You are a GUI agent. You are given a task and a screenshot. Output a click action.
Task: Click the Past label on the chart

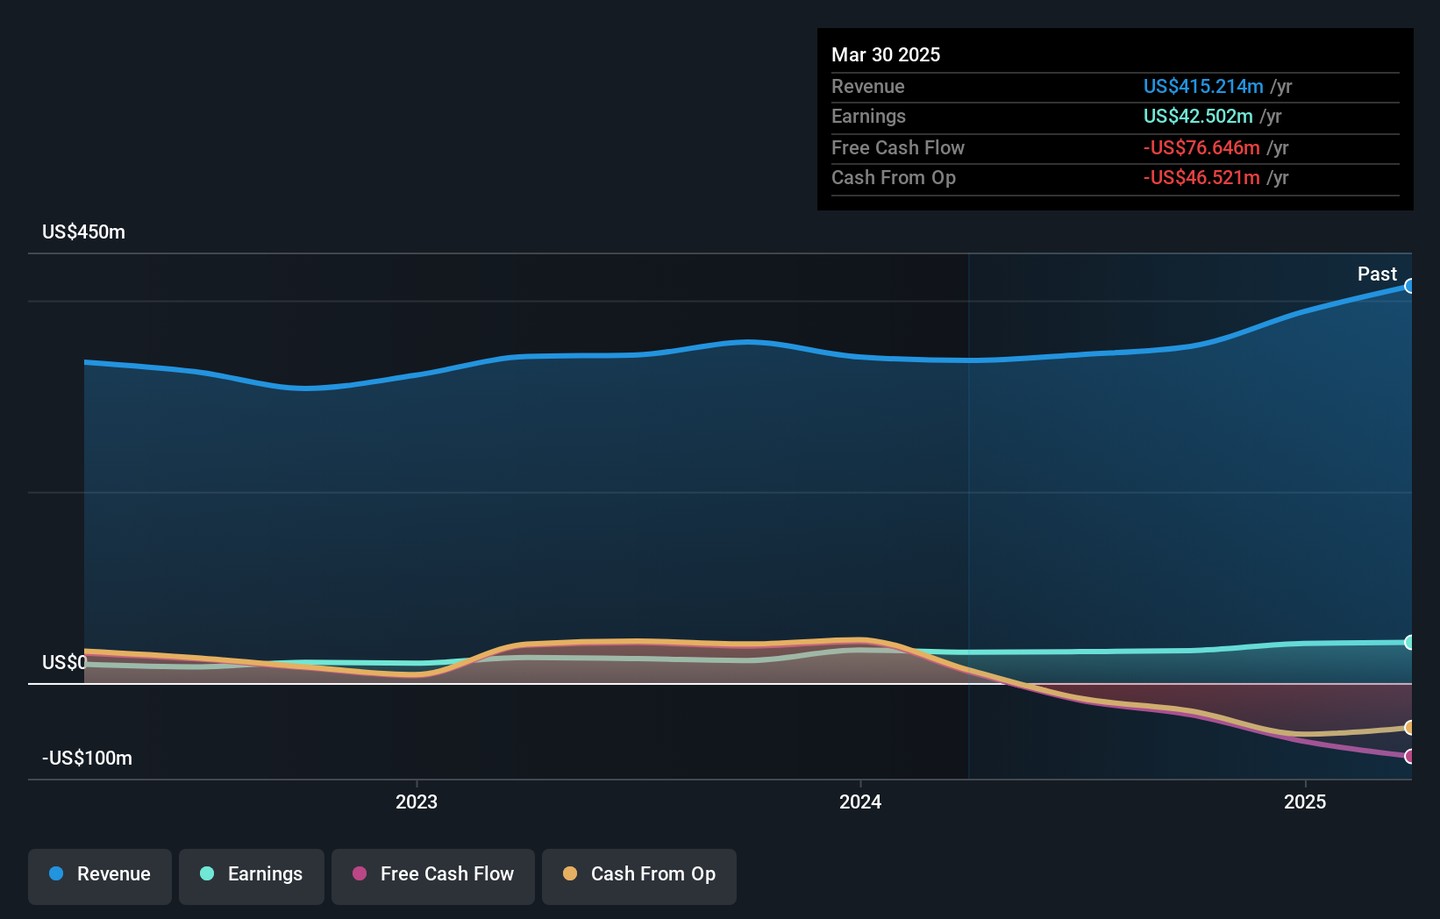click(x=1376, y=274)
